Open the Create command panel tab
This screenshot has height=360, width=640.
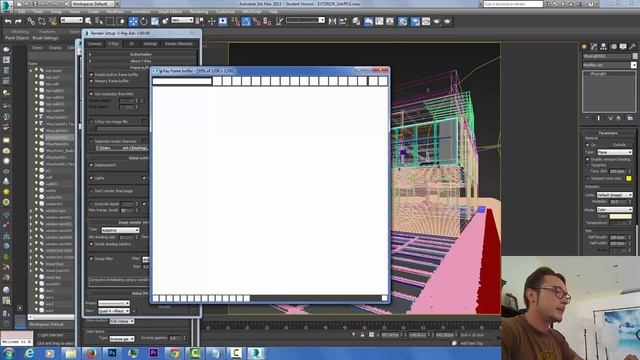point(584,47)
